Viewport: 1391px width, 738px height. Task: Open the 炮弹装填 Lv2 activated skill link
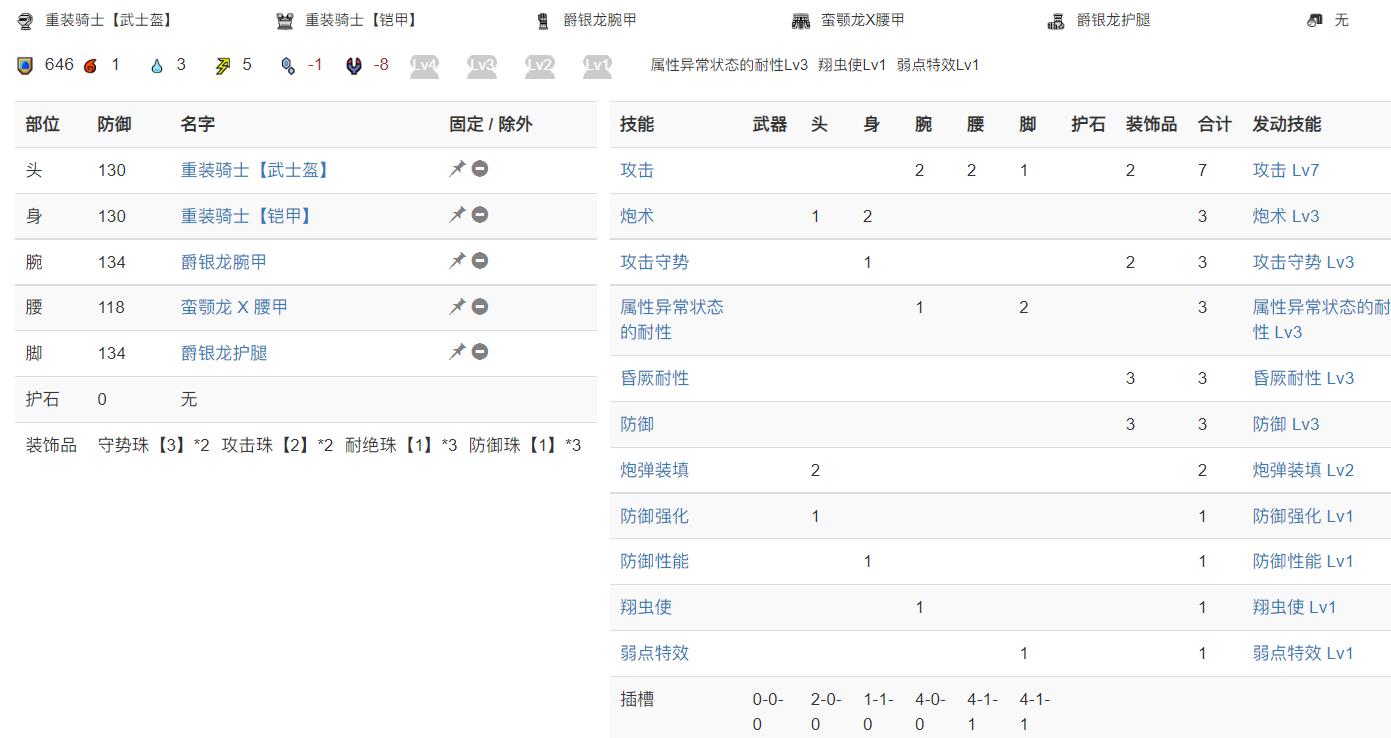(1303, 470)
